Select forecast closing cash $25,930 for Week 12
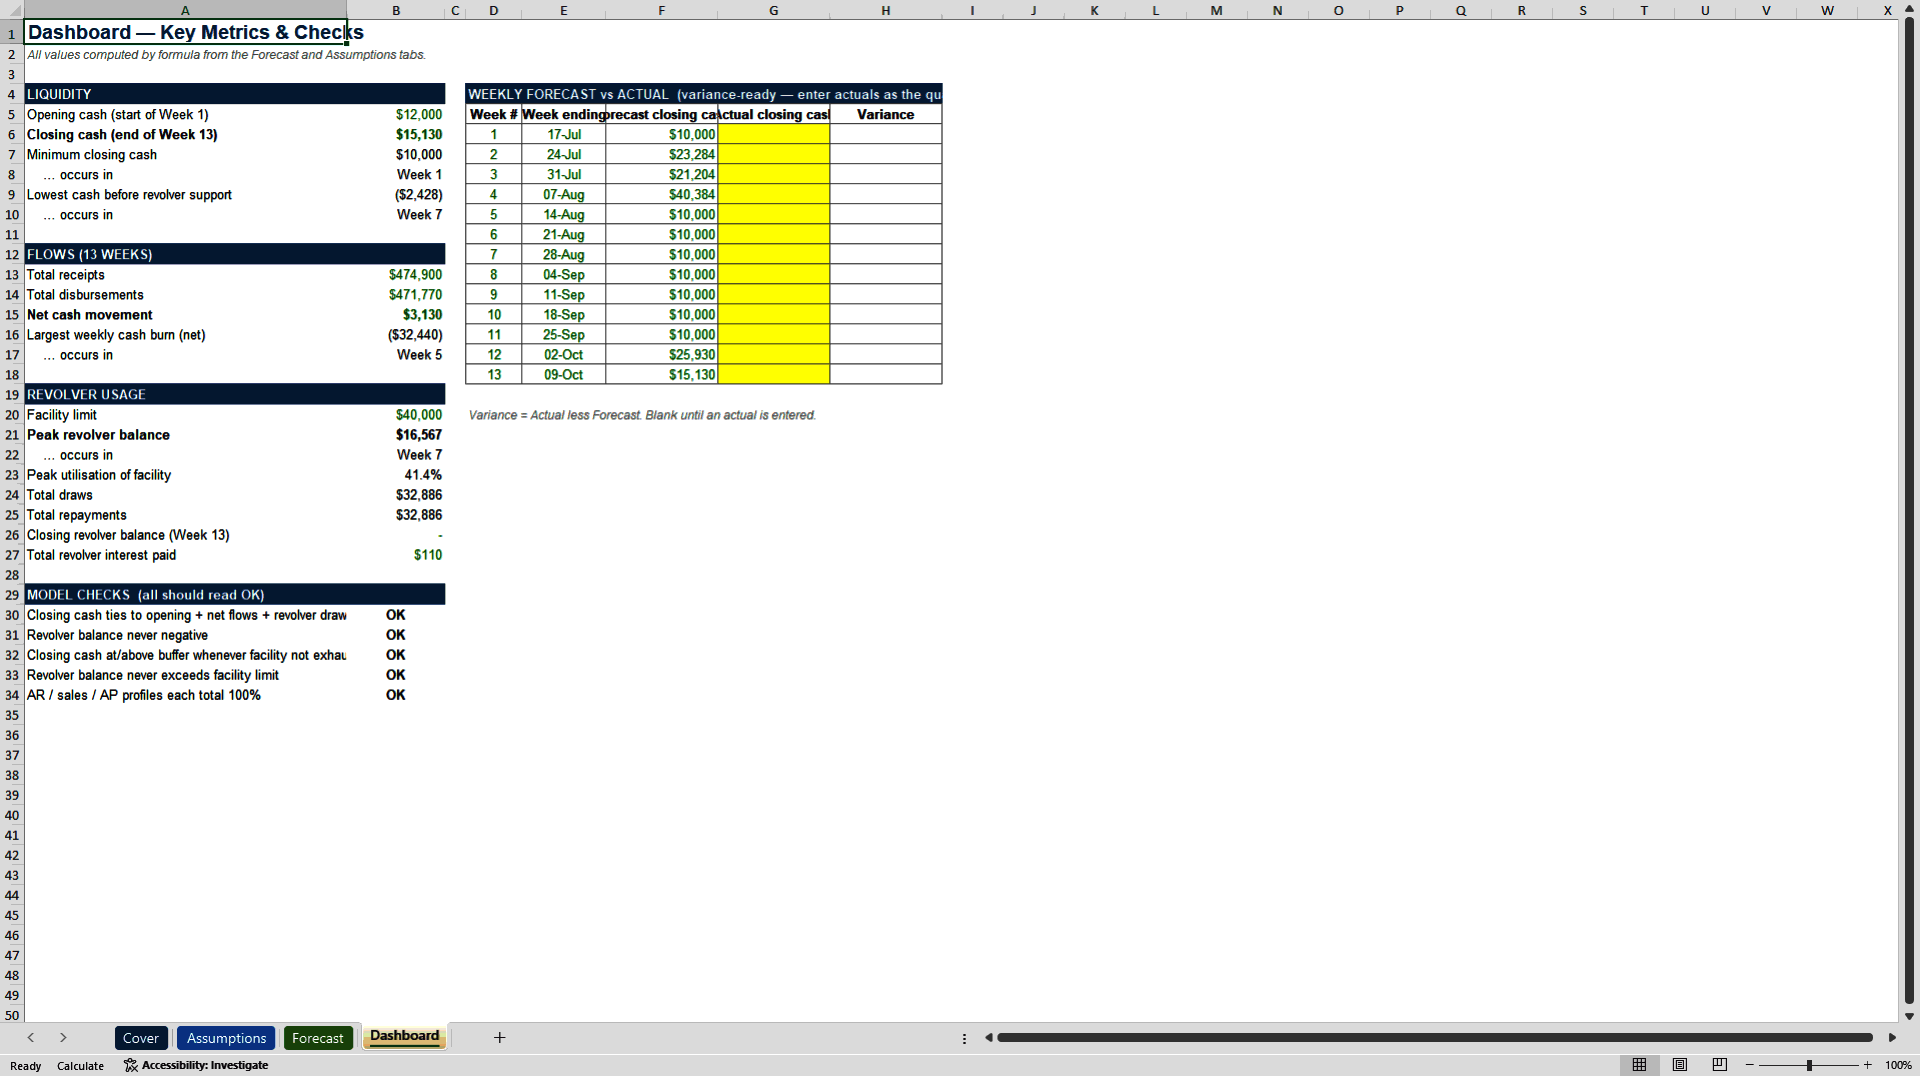Viewport: 1920px width, 1076px height. [662, 355]
